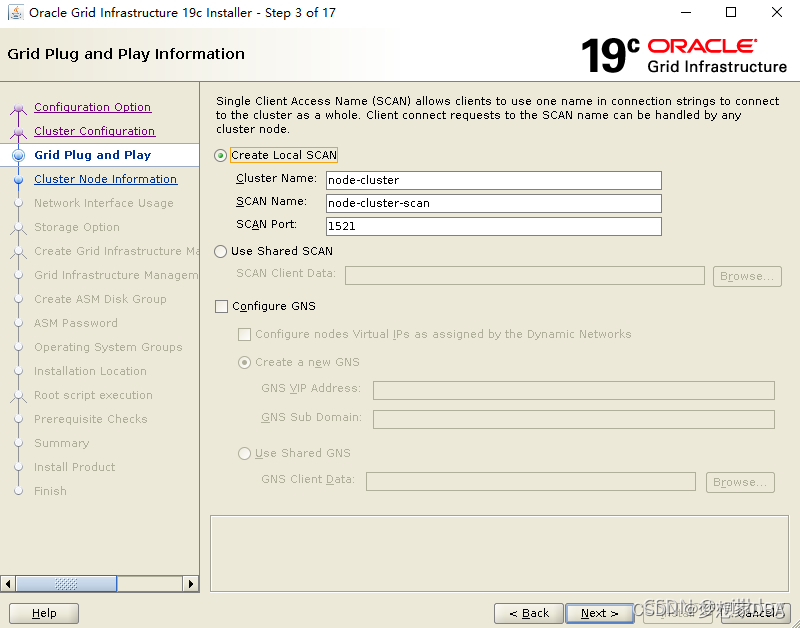Click the Cluster Node Information step marker

coord(18,180)
